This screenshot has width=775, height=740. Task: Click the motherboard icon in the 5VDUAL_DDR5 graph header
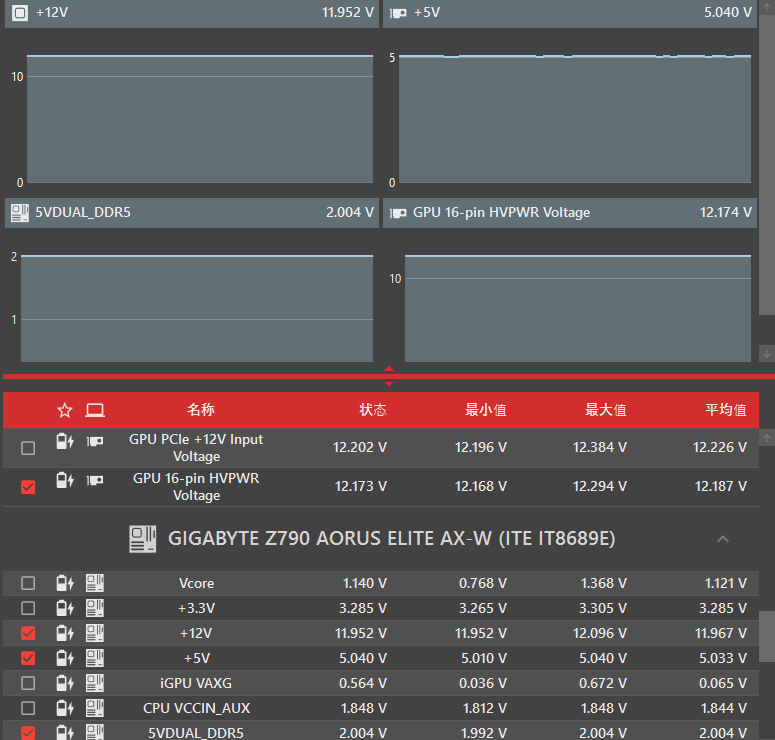click(19, 212)
